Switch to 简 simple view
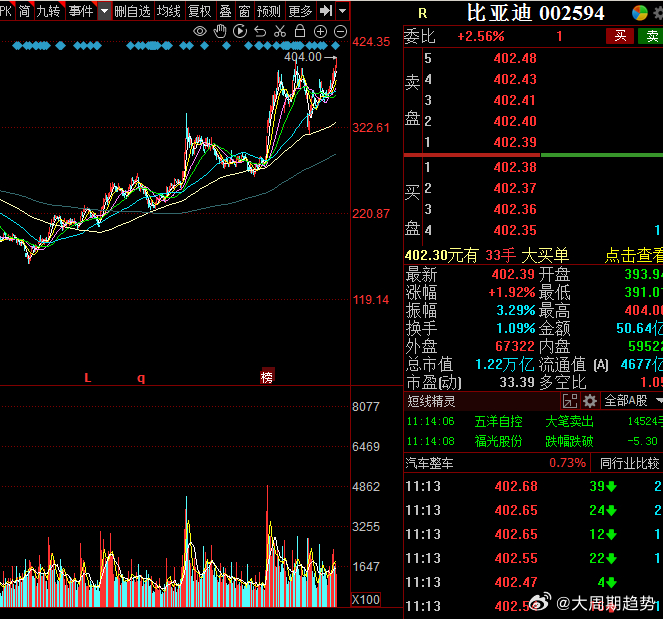 tap(25, 11)
